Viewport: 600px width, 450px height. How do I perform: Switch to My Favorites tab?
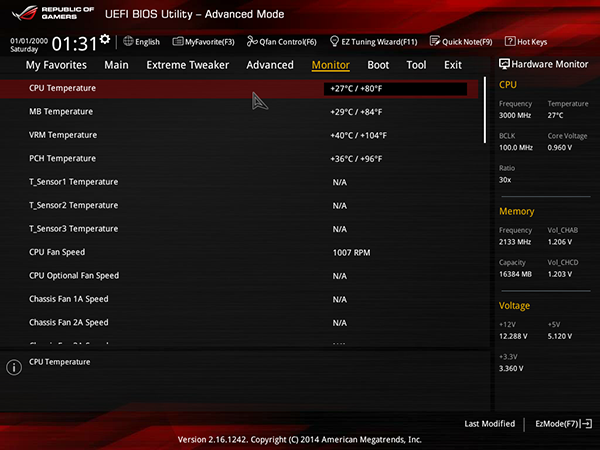coord(56,65)
